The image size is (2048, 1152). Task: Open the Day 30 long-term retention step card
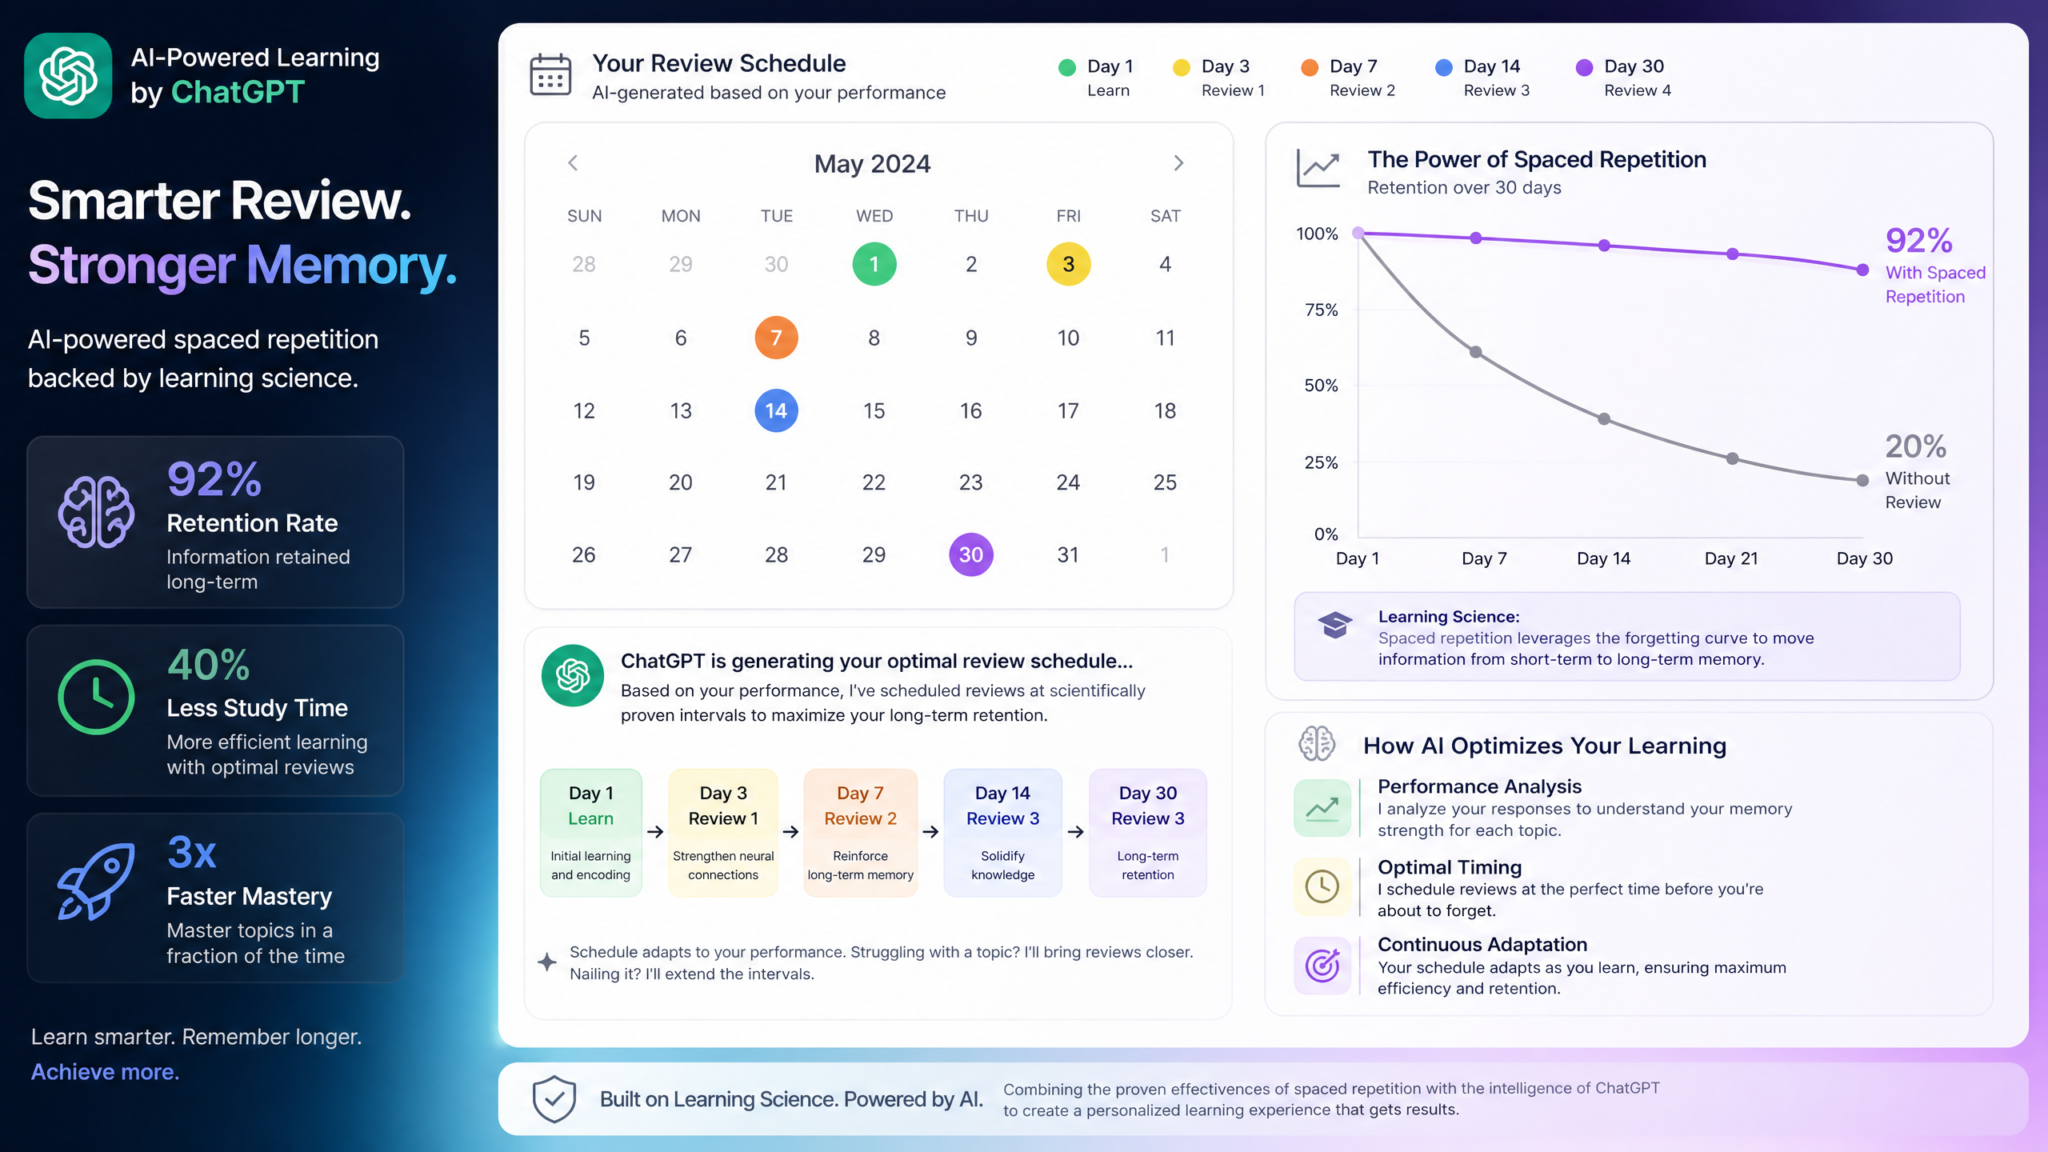tap(1148, 832)
